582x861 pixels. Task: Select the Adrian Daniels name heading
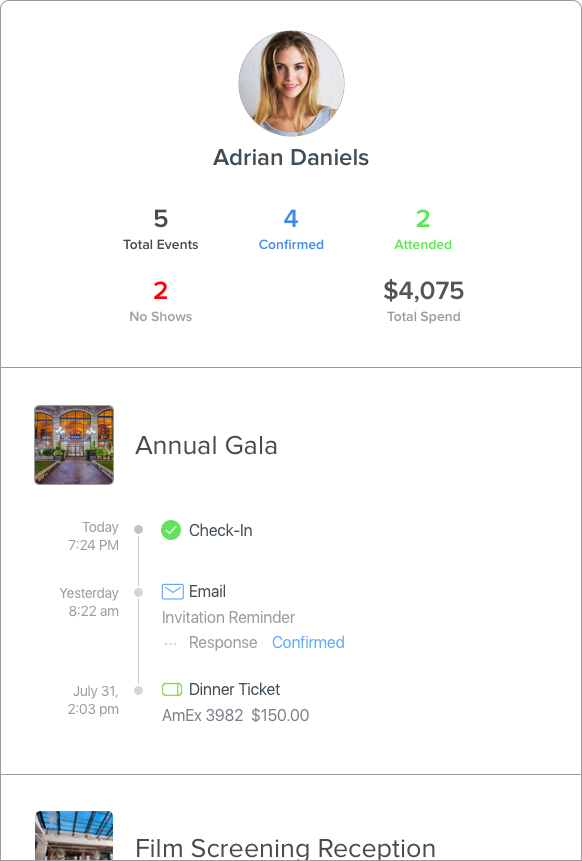pos(290,157)
